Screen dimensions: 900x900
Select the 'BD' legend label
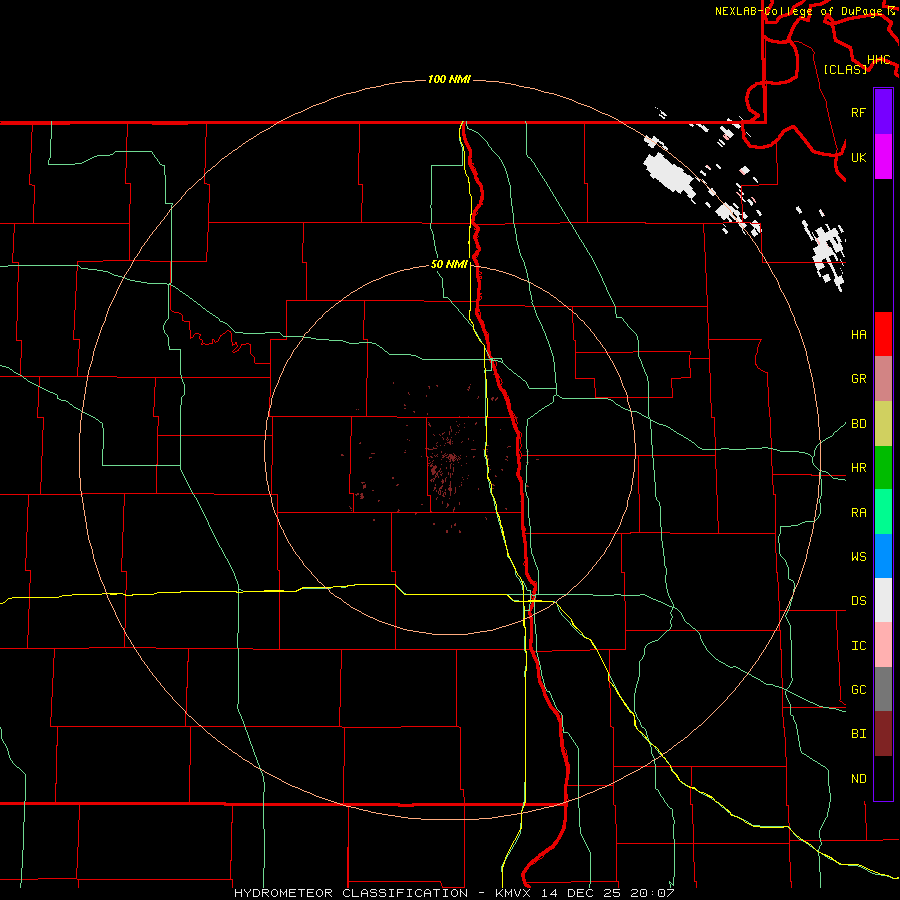[x=858, y=424]
